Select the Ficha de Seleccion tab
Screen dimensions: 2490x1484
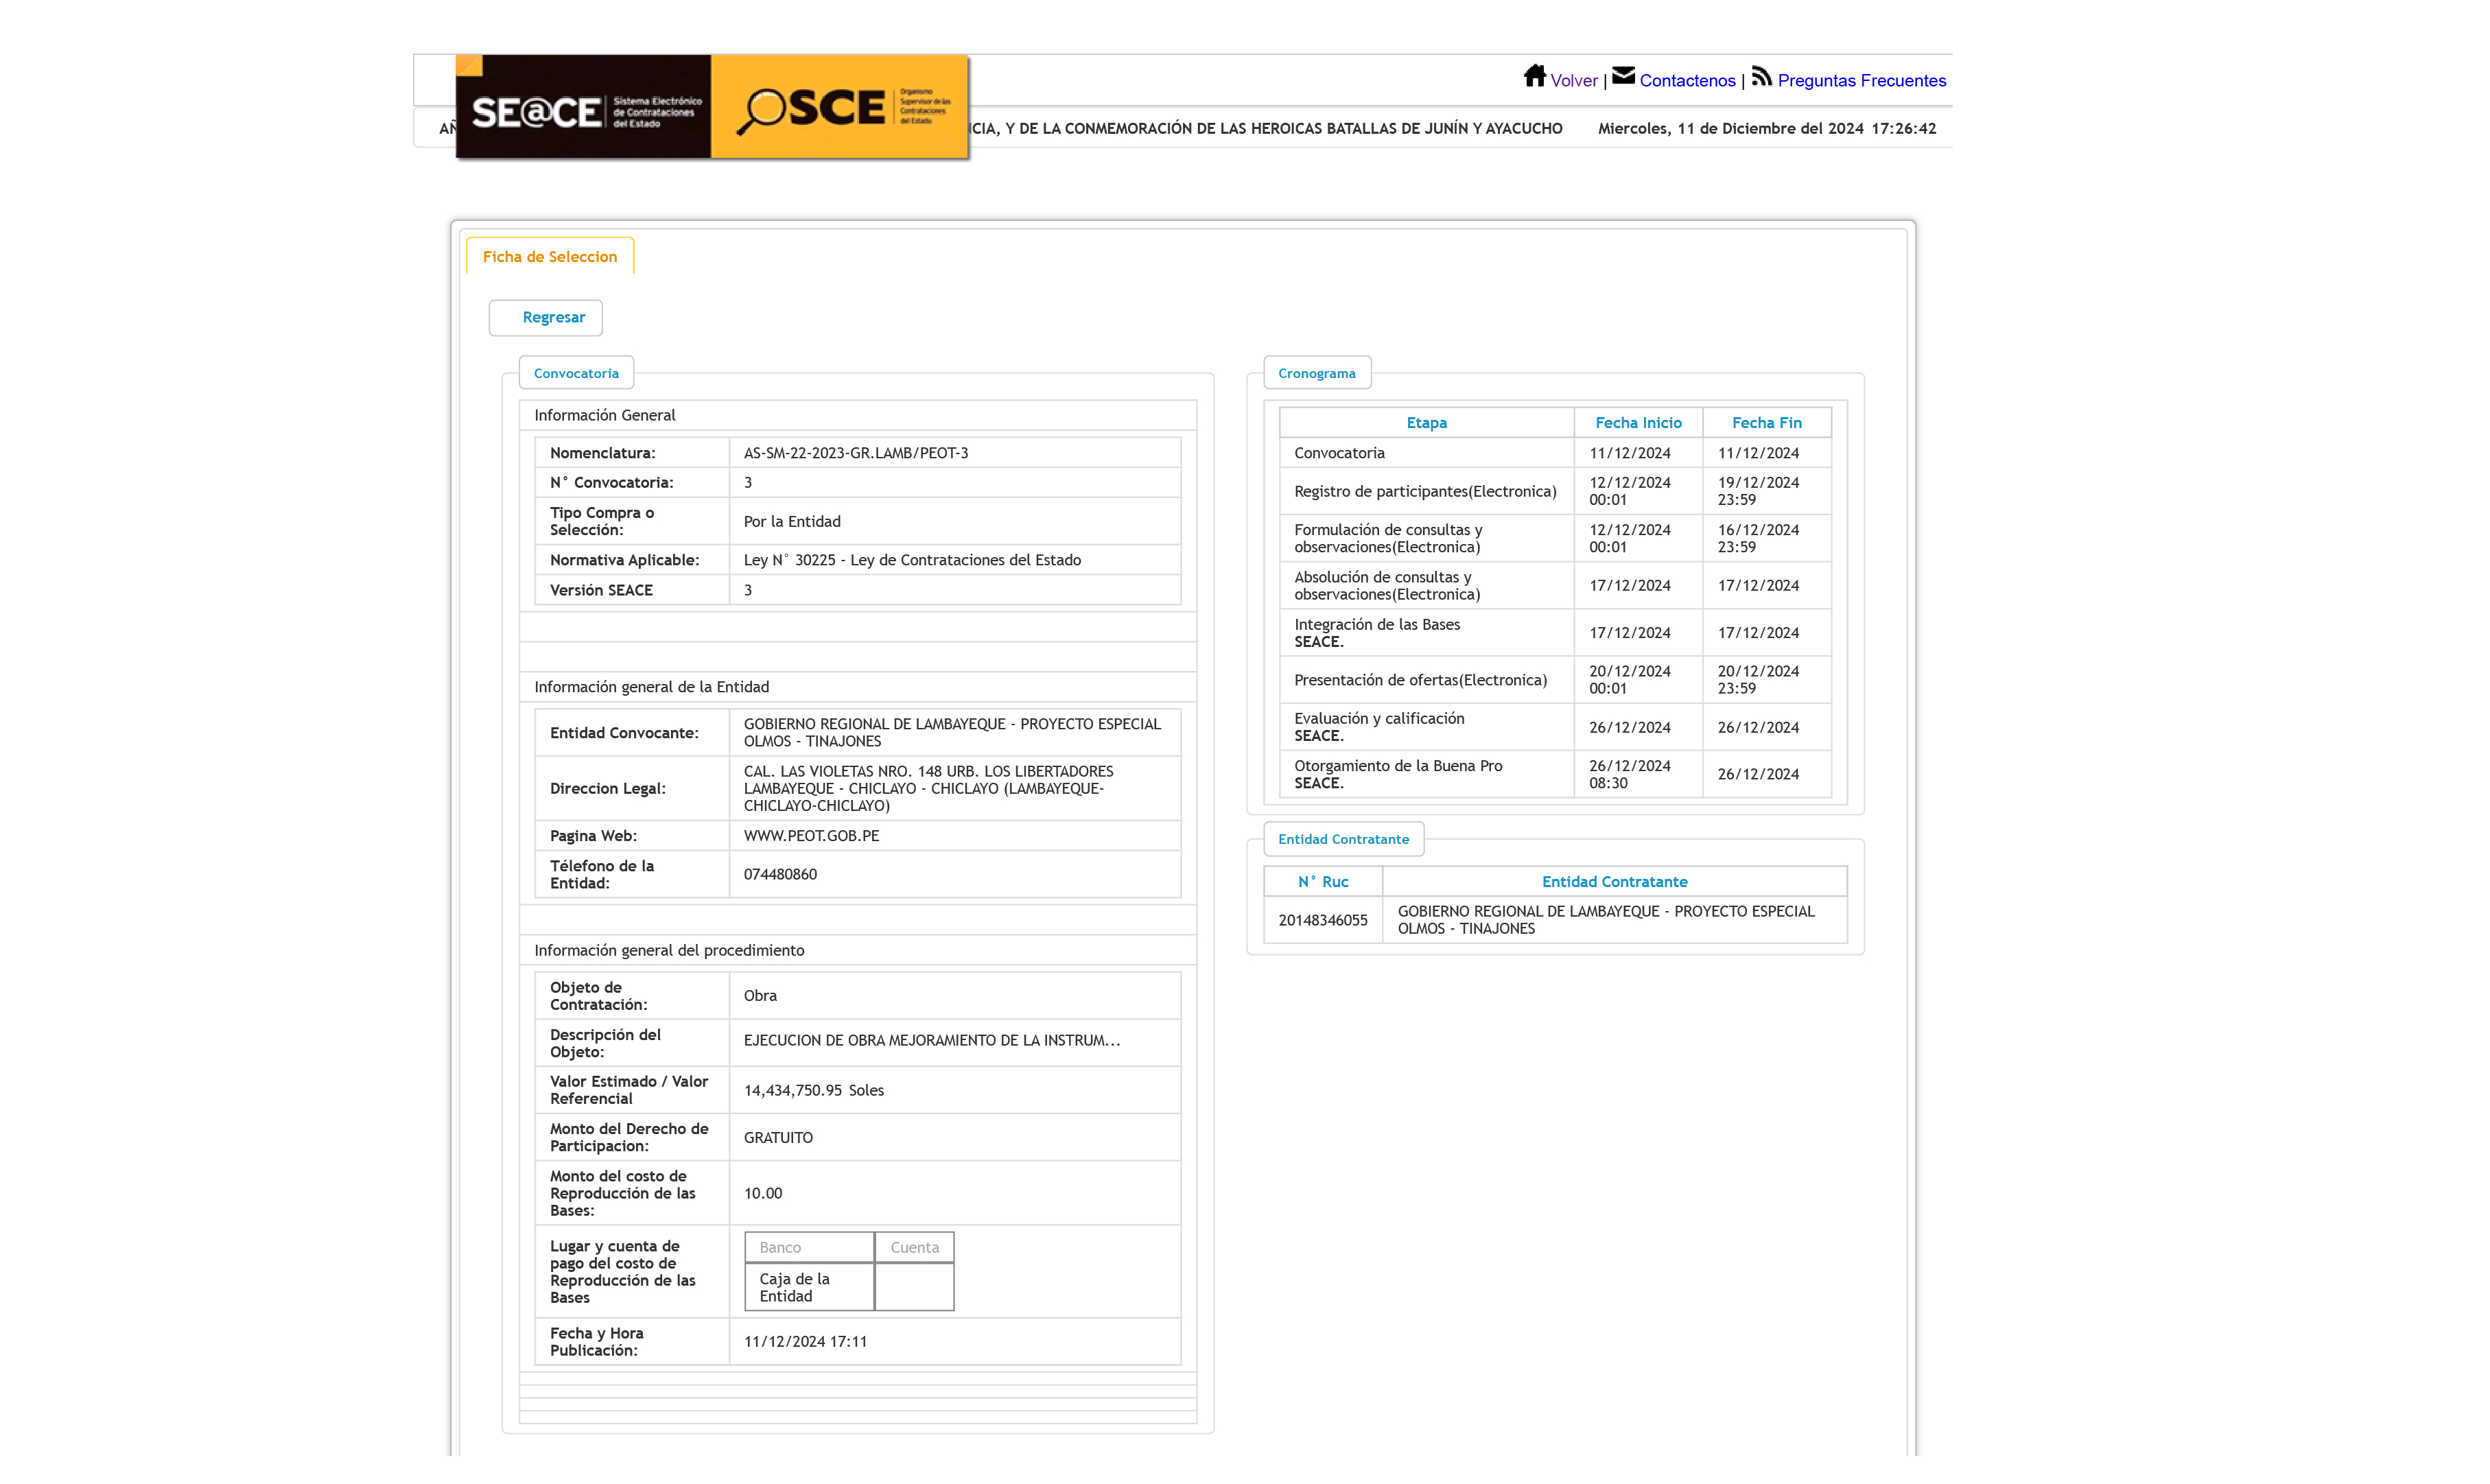(549, 257)
